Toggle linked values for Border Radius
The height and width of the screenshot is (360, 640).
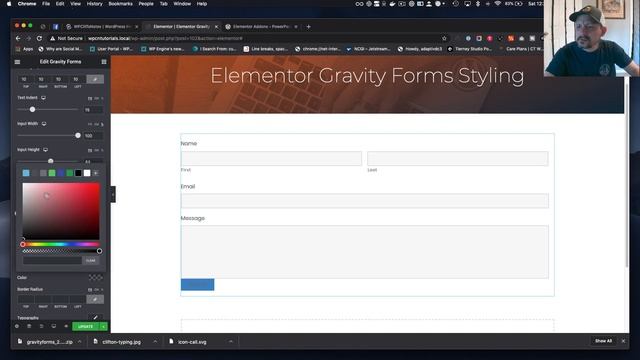(x=95, y=299)
